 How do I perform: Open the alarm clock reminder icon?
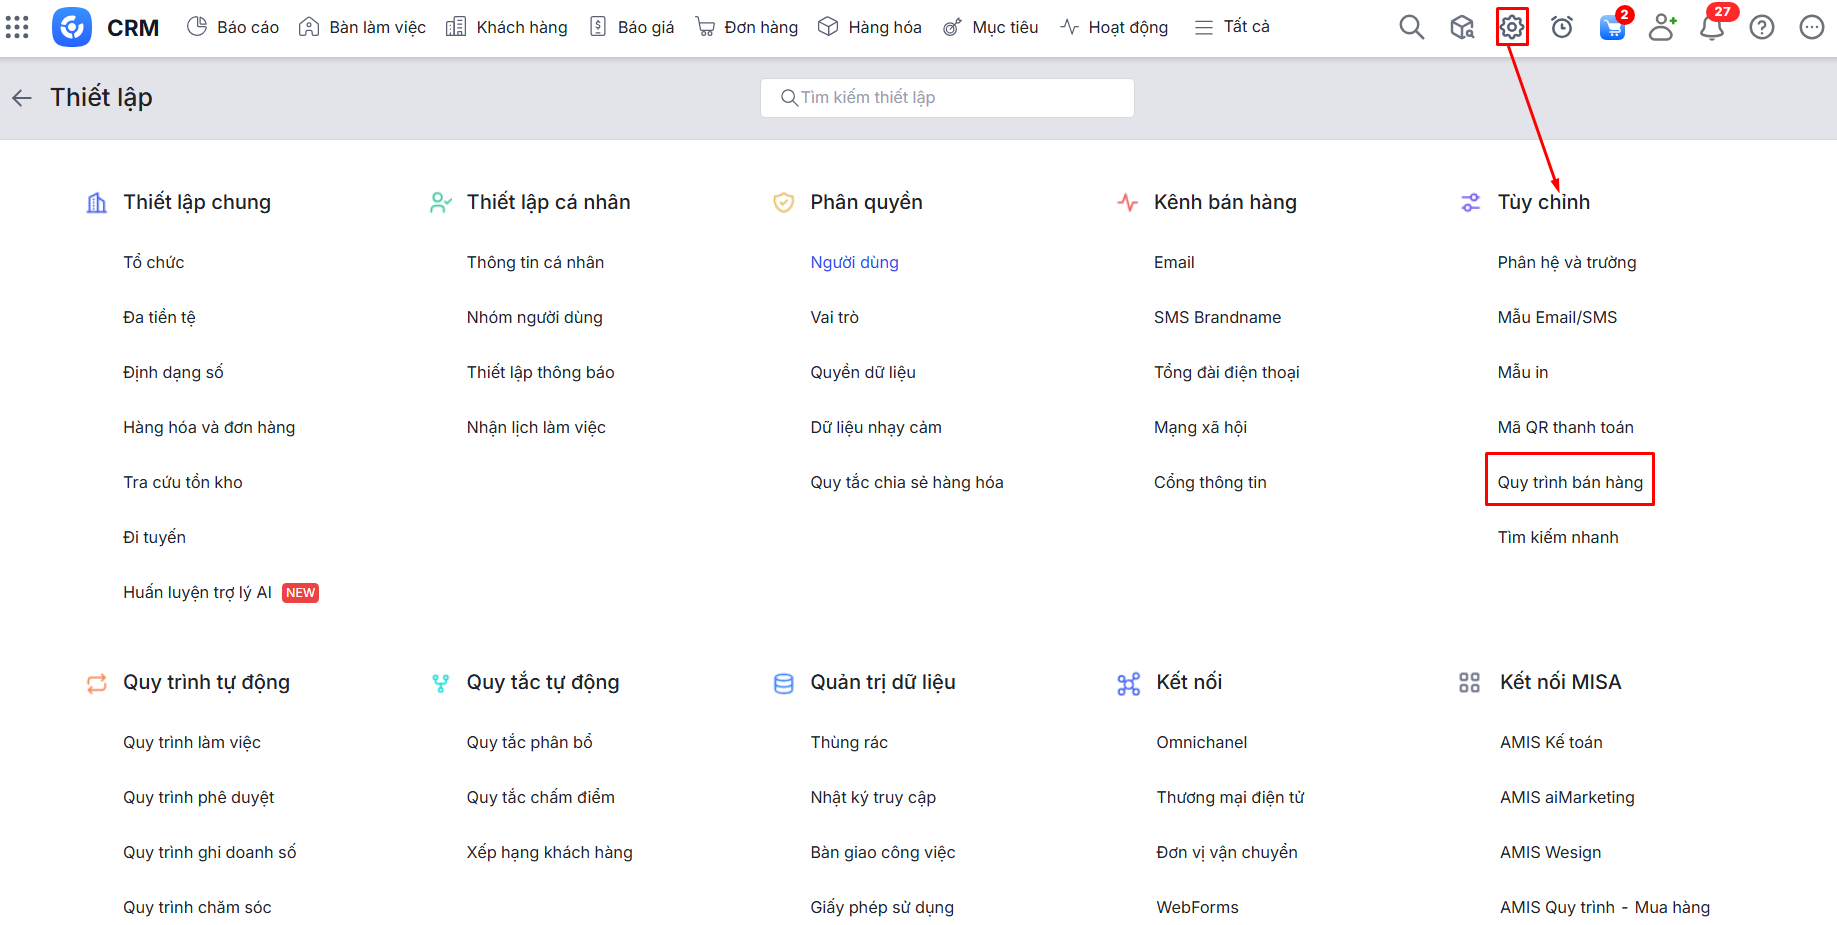click(x=1562, y=27)
